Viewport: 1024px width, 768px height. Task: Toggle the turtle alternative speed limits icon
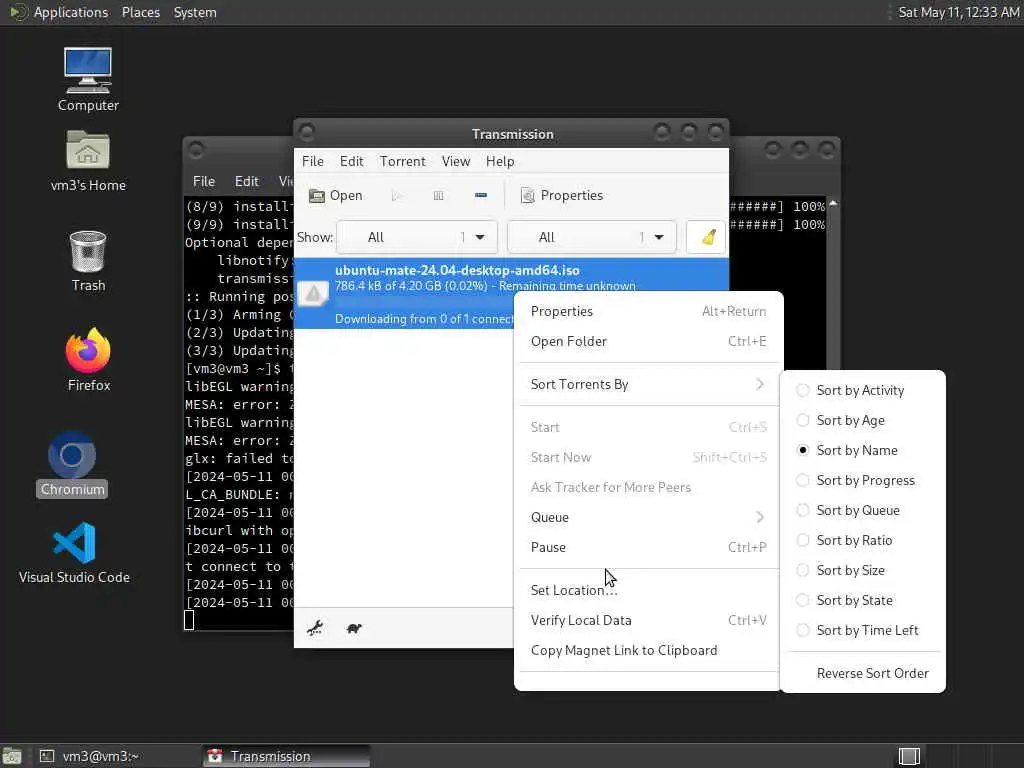point(355,628)
